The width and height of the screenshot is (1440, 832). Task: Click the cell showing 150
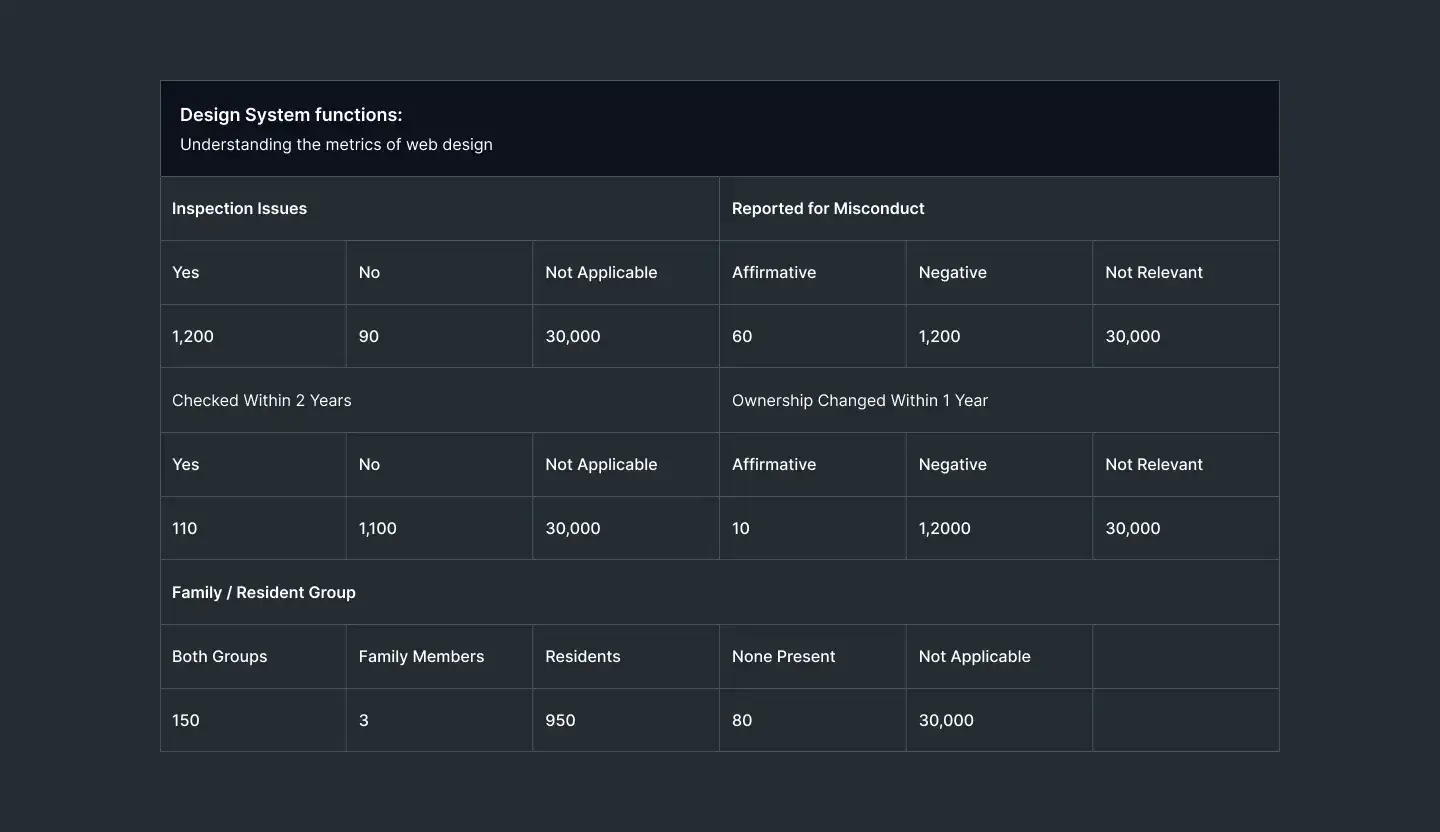click(186, 721)
